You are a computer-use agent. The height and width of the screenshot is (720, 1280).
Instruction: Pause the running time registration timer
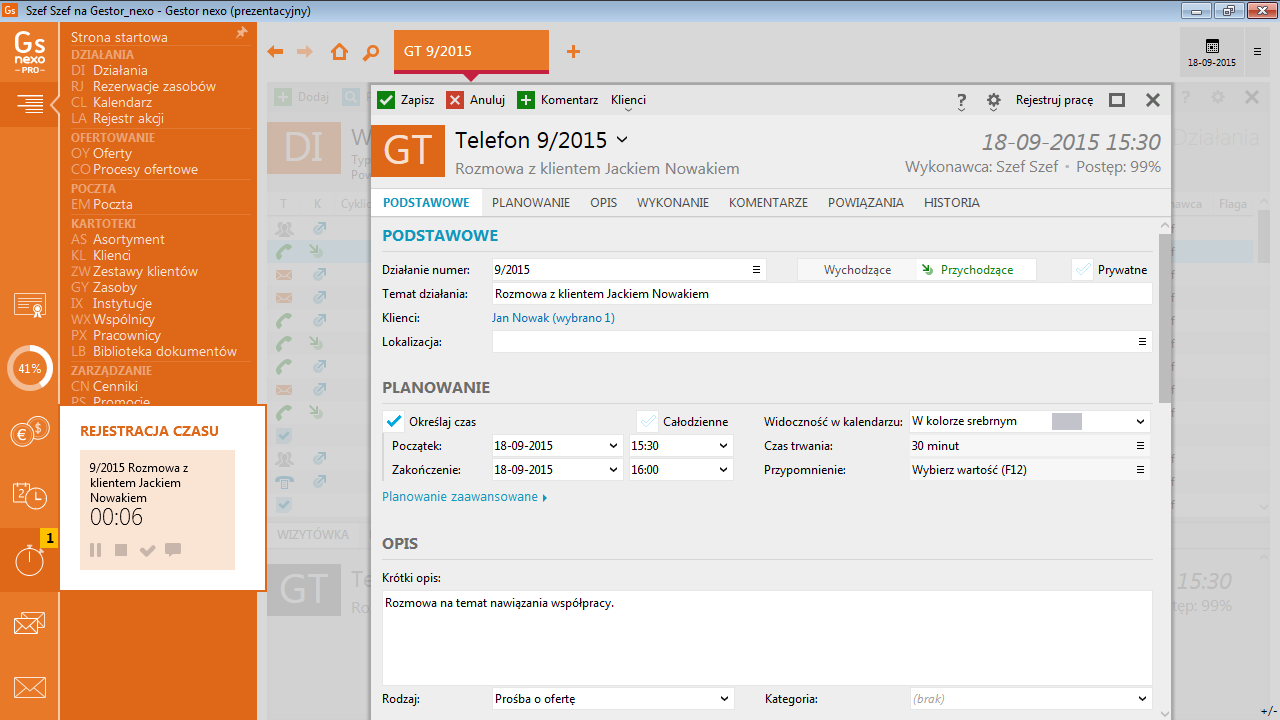point(96,550)
